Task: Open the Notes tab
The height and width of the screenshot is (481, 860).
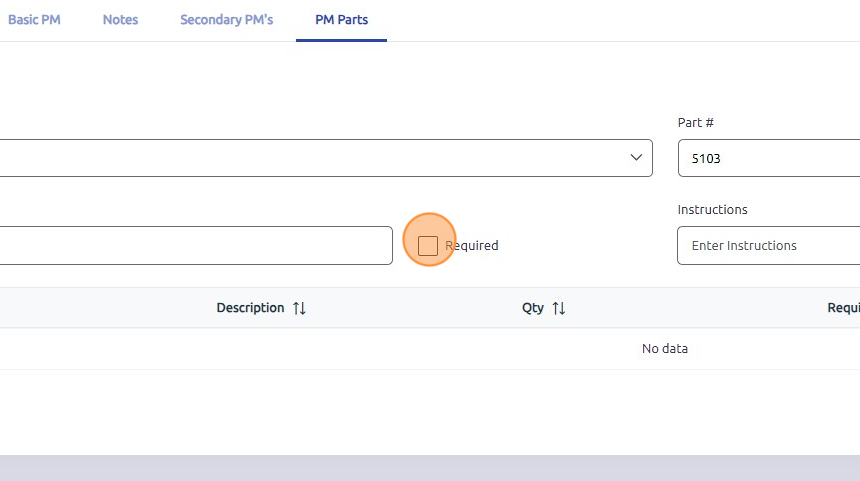Action: tap(120, 20)
